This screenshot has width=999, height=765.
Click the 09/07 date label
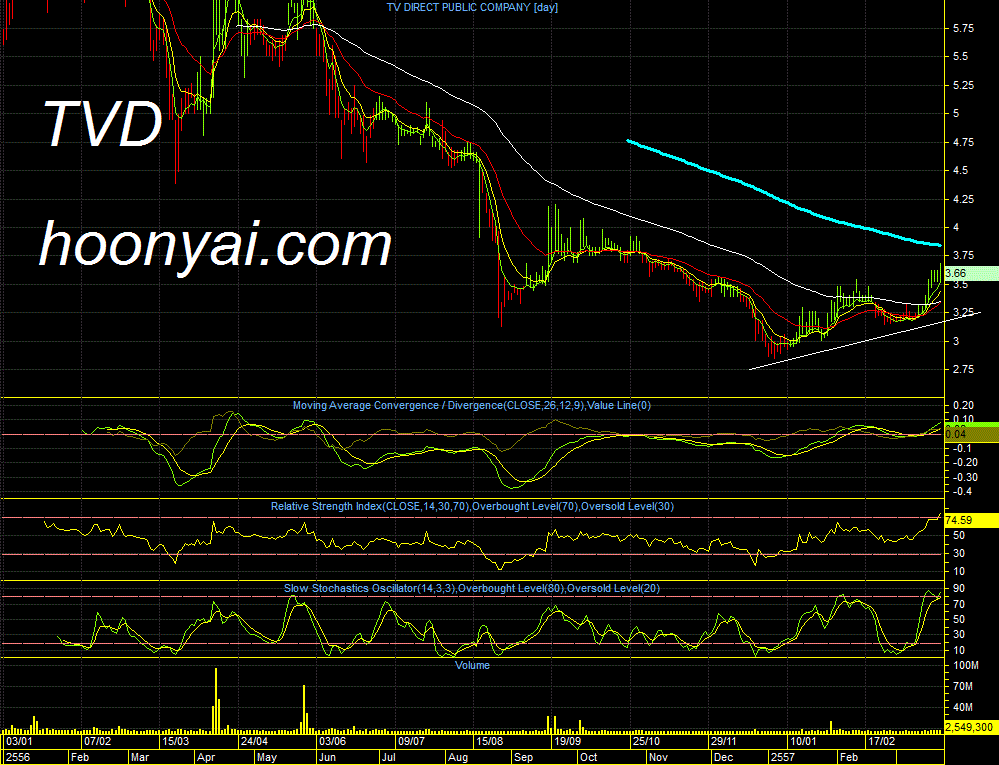(412, 742)
